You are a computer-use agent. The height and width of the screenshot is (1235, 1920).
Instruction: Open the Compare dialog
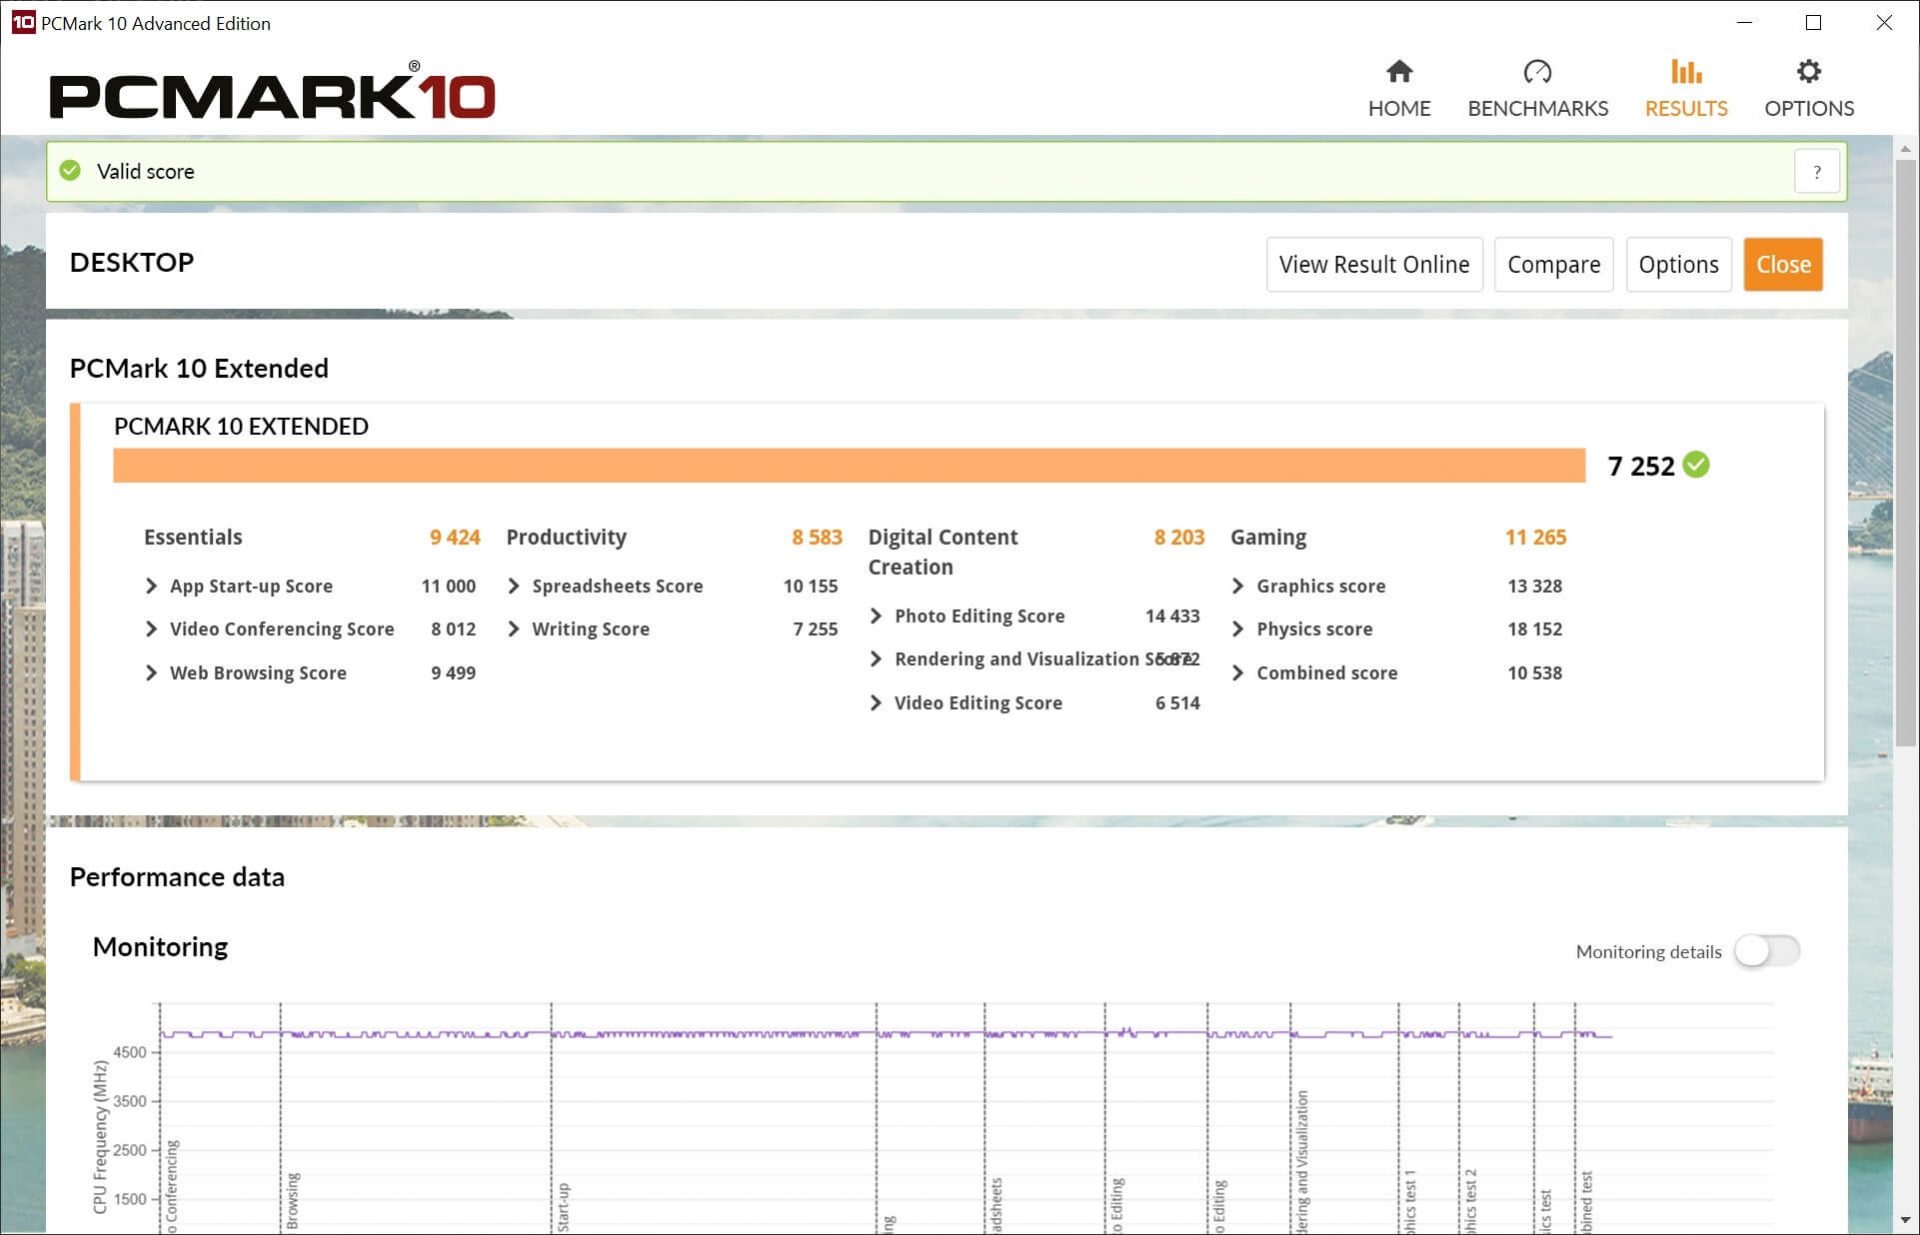[1553, 264]
